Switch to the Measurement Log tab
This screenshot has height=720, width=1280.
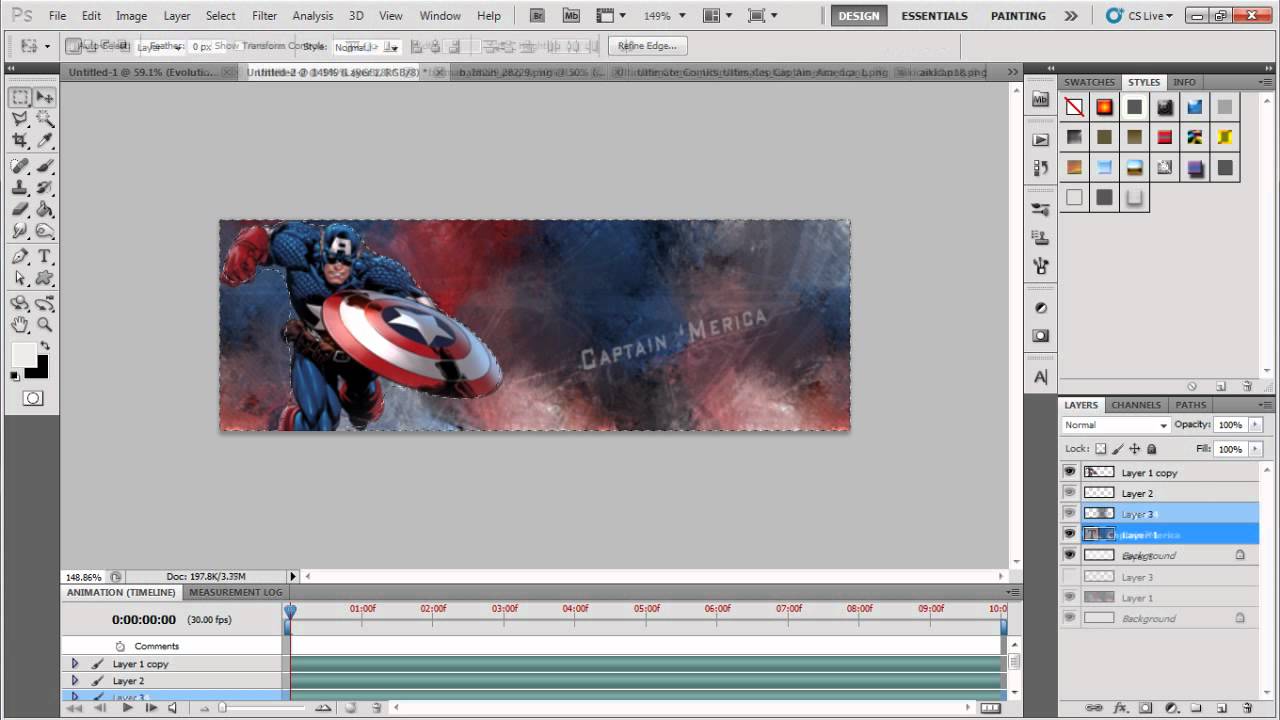point(236,592)
